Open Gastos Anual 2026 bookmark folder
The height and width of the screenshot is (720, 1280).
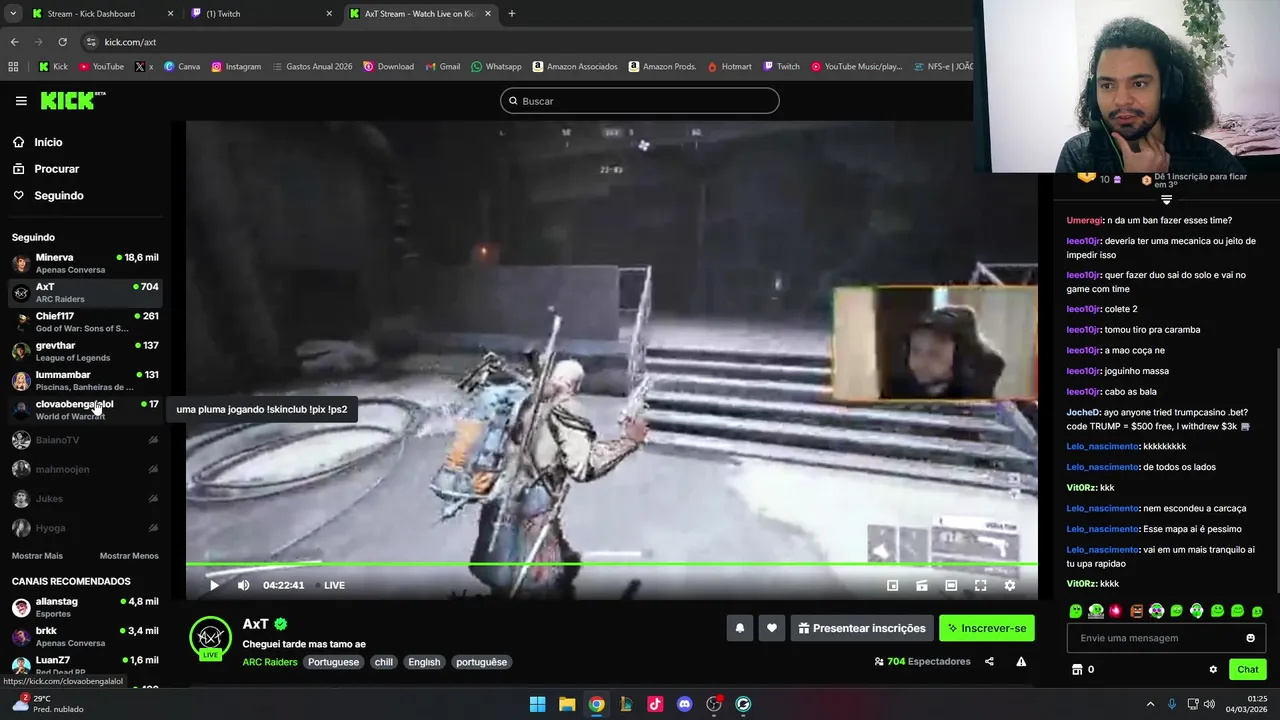click(x=311, y=67)
